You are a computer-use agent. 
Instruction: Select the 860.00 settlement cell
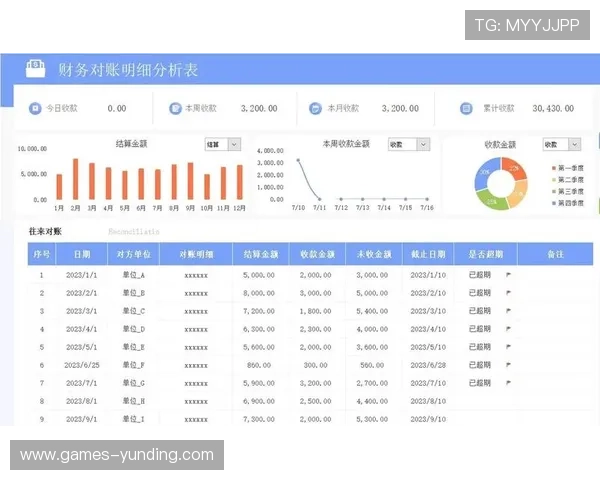(259, 365)
